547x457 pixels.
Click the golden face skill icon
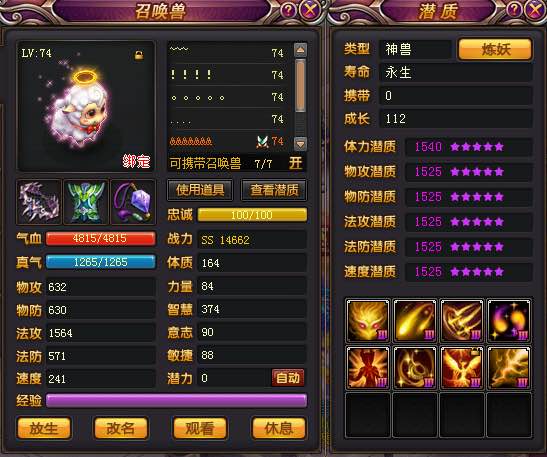click(x=368, y=320)
